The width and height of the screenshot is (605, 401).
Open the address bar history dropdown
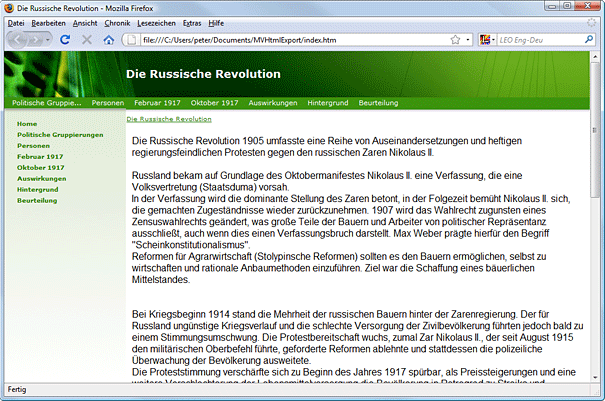[x=468, y=40]
